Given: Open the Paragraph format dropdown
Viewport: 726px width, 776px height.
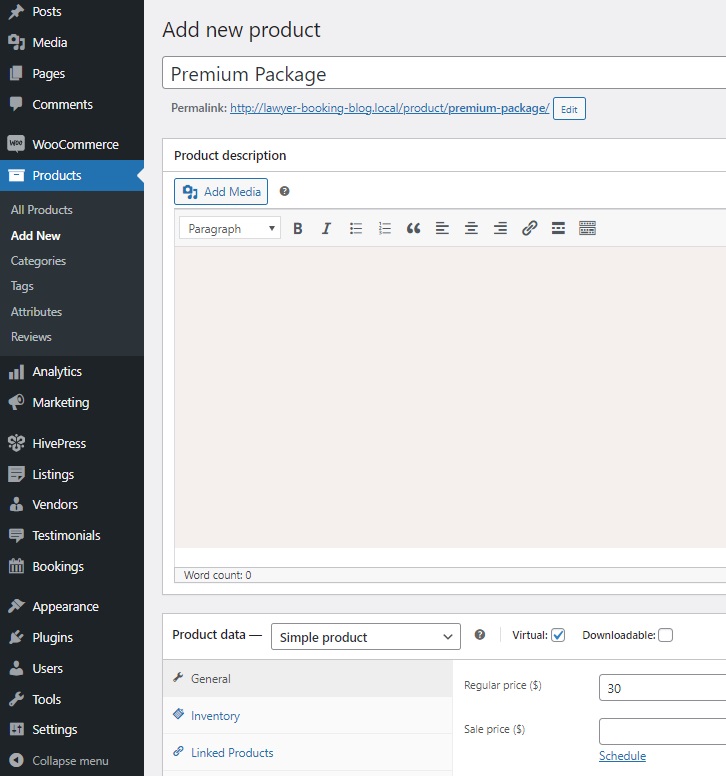Looking at the screenshot, I should pos(230,229).
